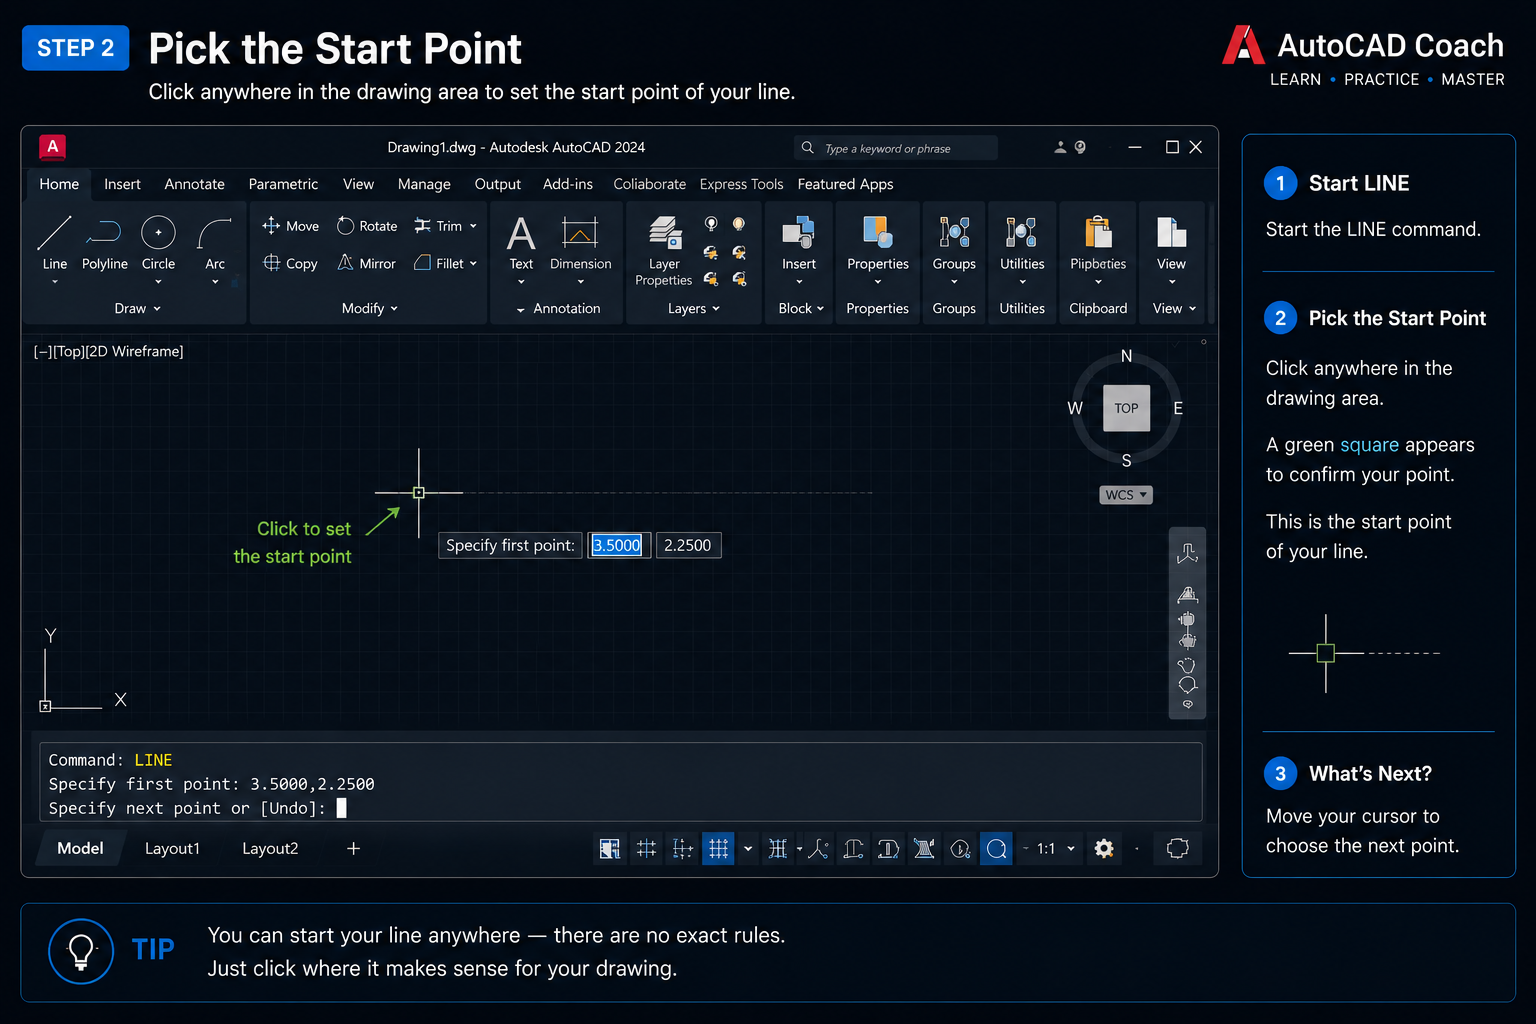Click the N compass direction on ViewCube
Image resolution: width=1536 pixels, height=1024 pixels.
1126,356
